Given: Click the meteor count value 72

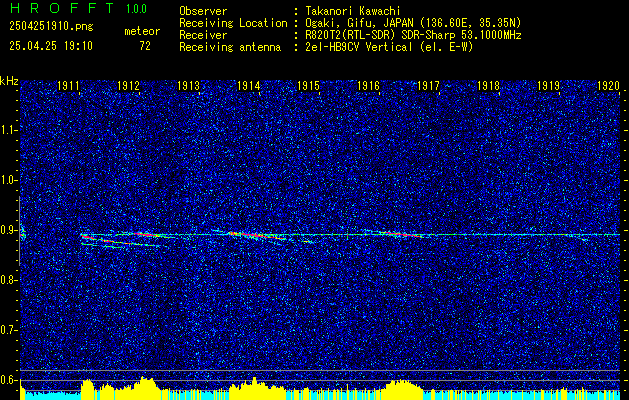Looking at the screenshot, I should coord(145,46).
